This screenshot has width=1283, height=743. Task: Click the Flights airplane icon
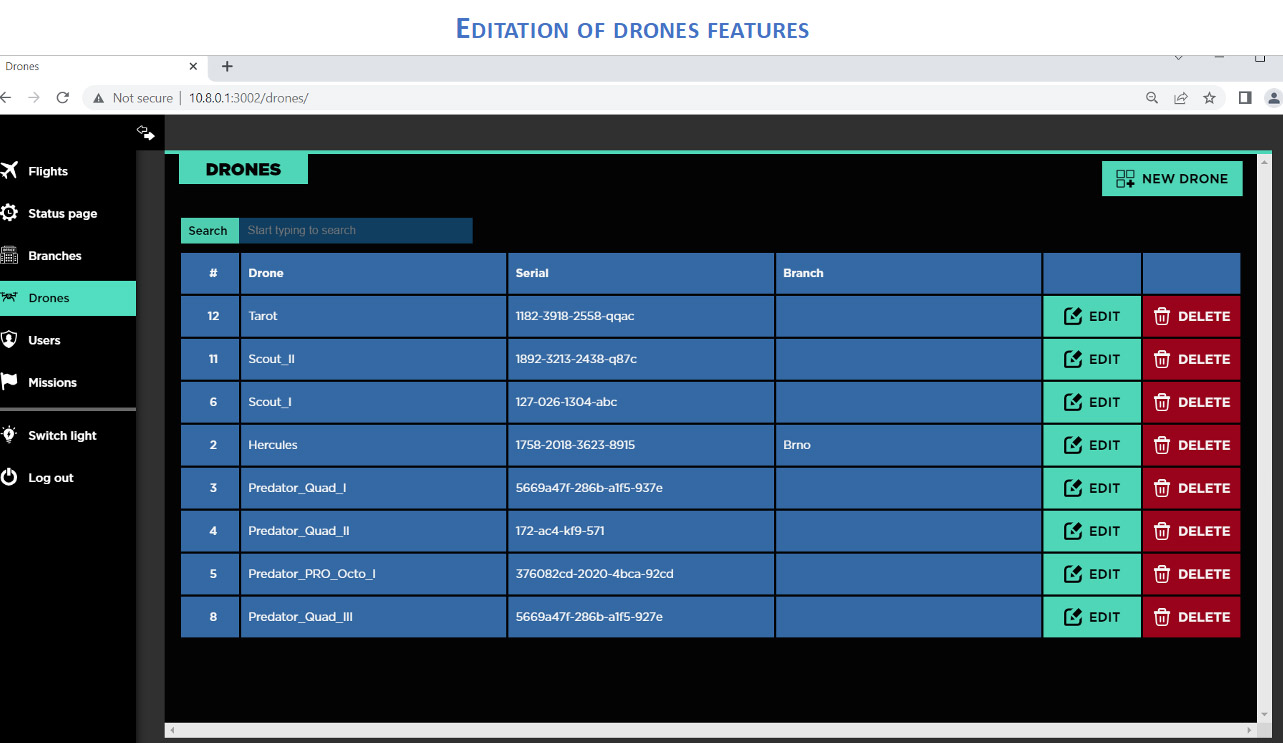pos(10,171)
